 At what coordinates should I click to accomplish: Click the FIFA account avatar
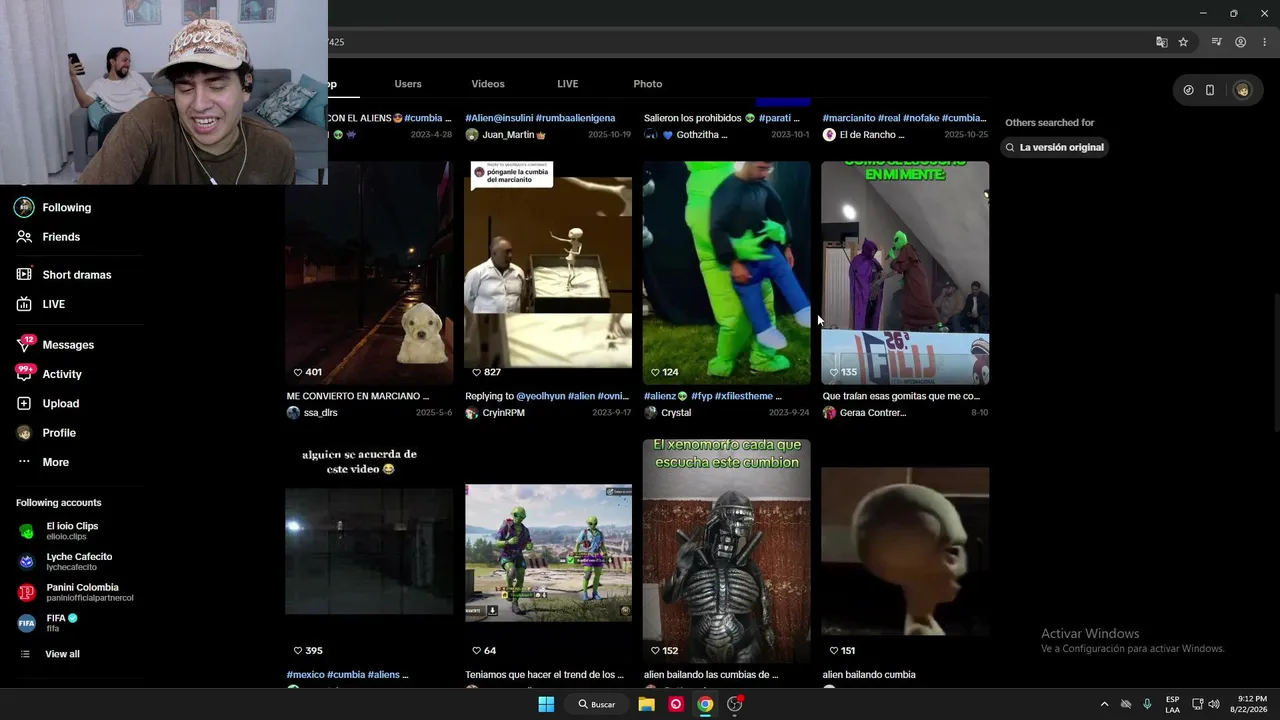pos(26,623)
